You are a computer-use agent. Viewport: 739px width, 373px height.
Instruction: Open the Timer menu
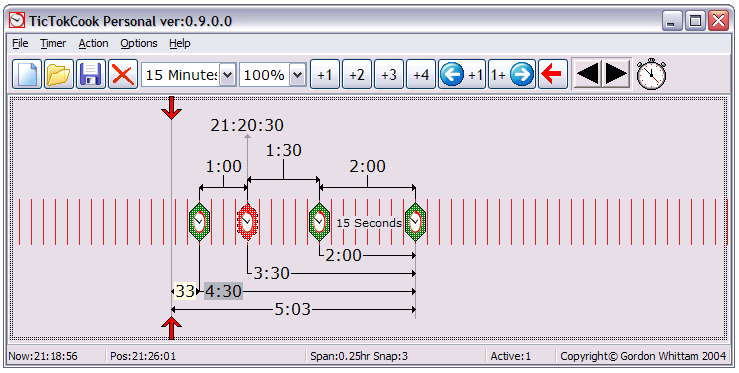[x=53, y=43]
